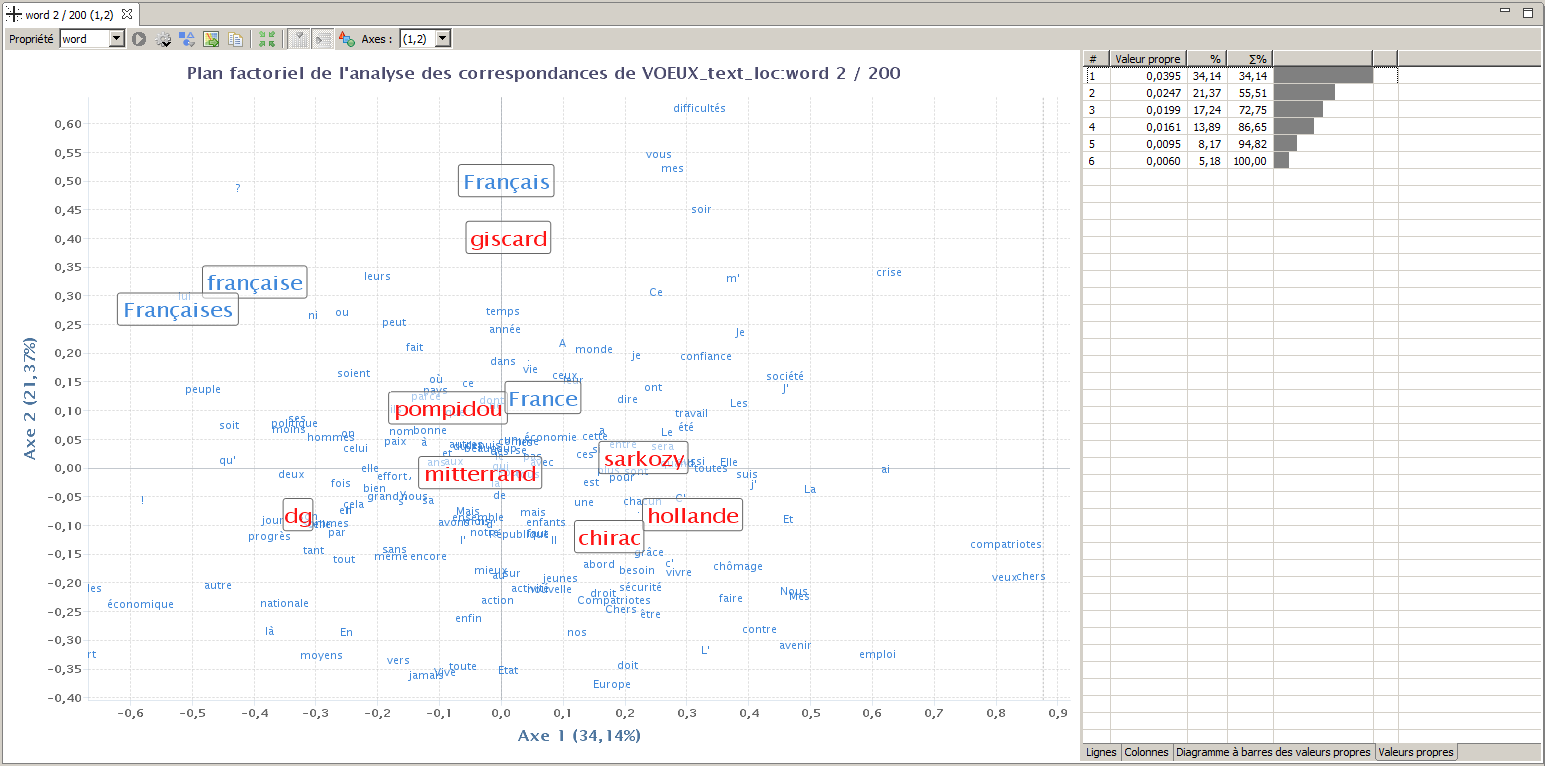The width and height of the screenshot is (1545, 766).
Task: Open the Propriété 'word' dropdown
Action: (116, 39)
